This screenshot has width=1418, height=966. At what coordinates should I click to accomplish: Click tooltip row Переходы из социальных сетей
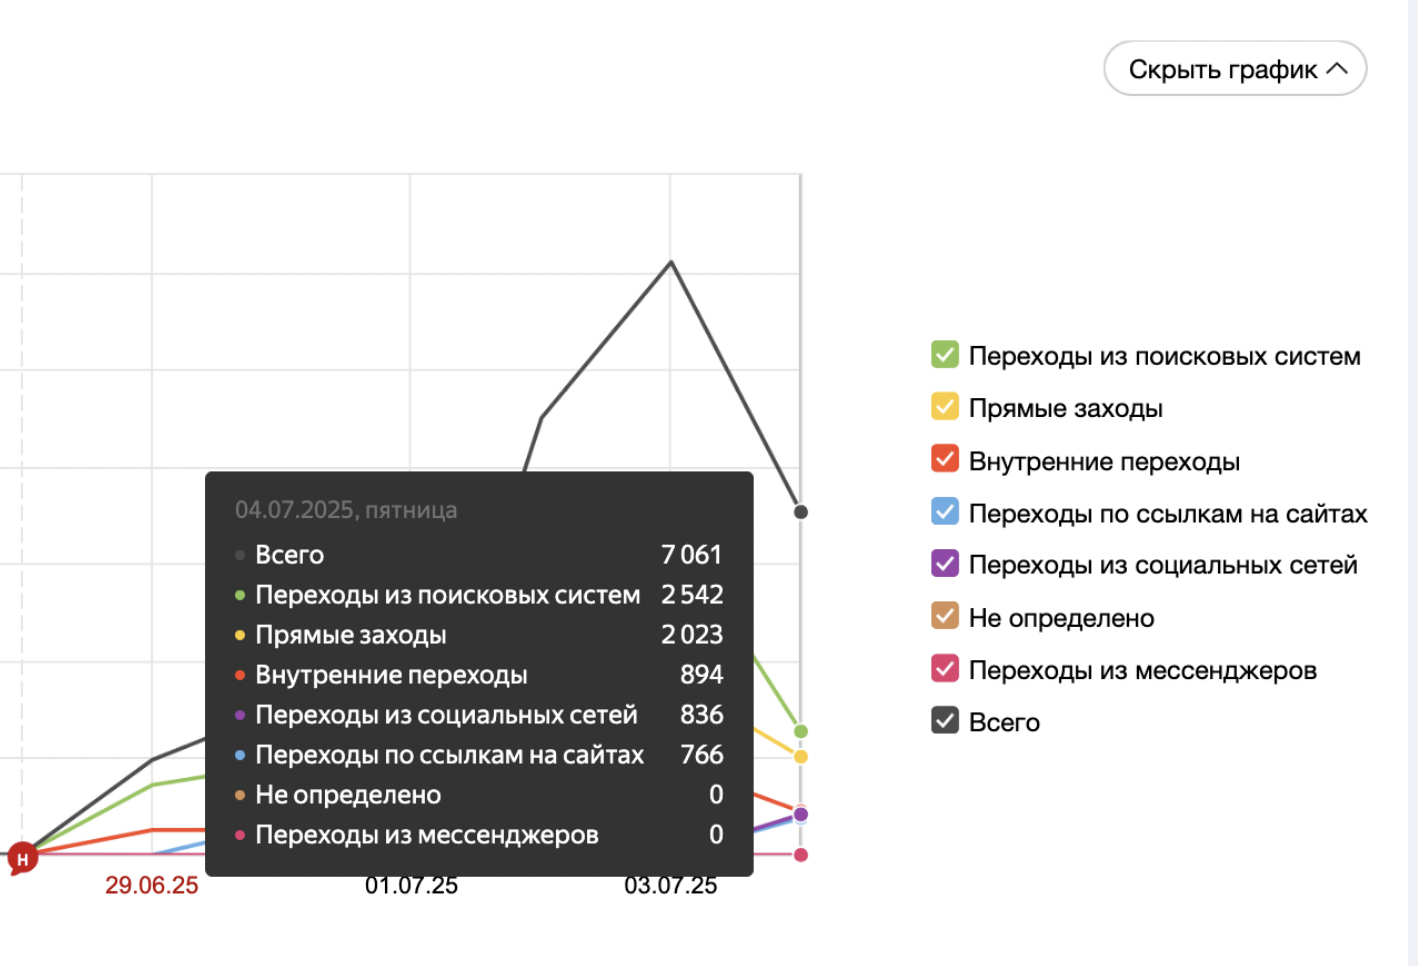(x=446, y=715)
